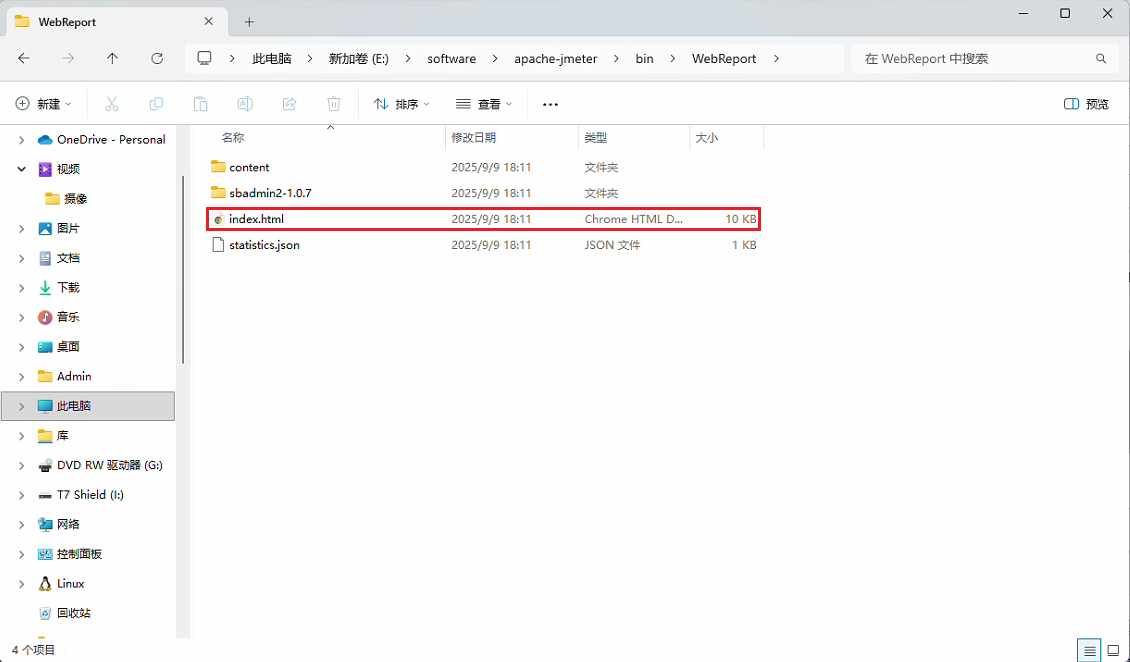Select the index.html file
1130x662 pixels.
point(258,219)
